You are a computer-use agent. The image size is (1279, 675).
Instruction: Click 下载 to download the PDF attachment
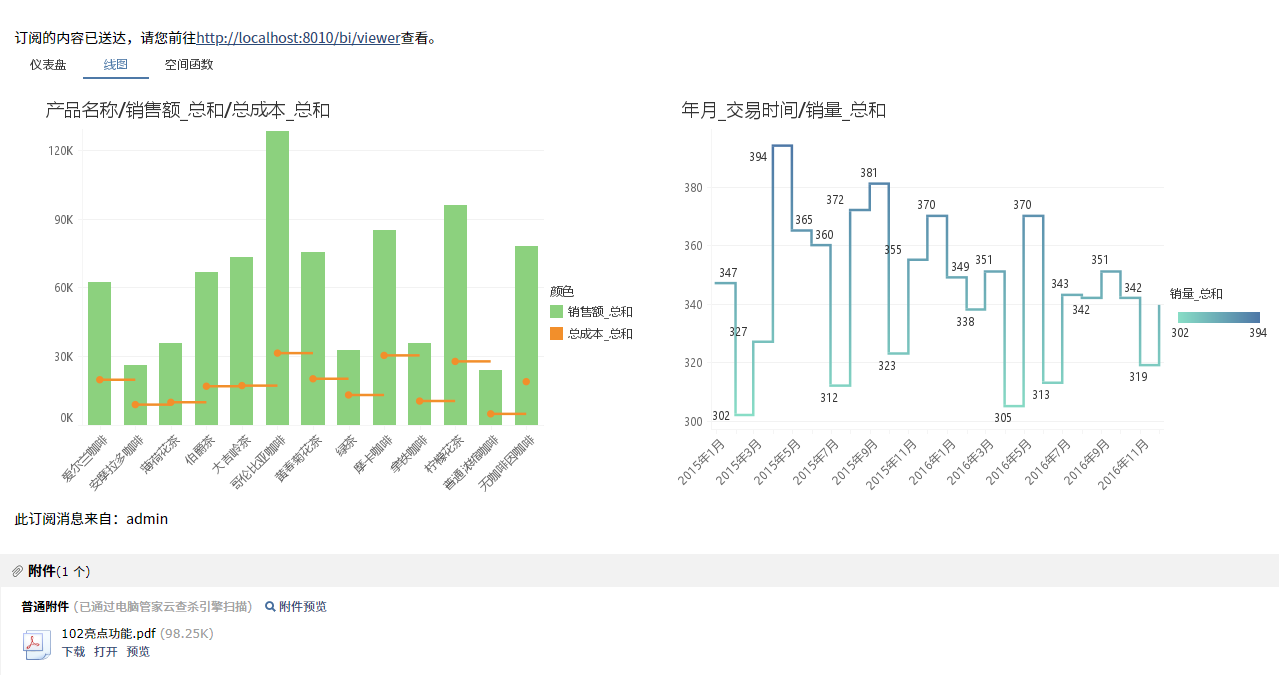pos(72,651)
